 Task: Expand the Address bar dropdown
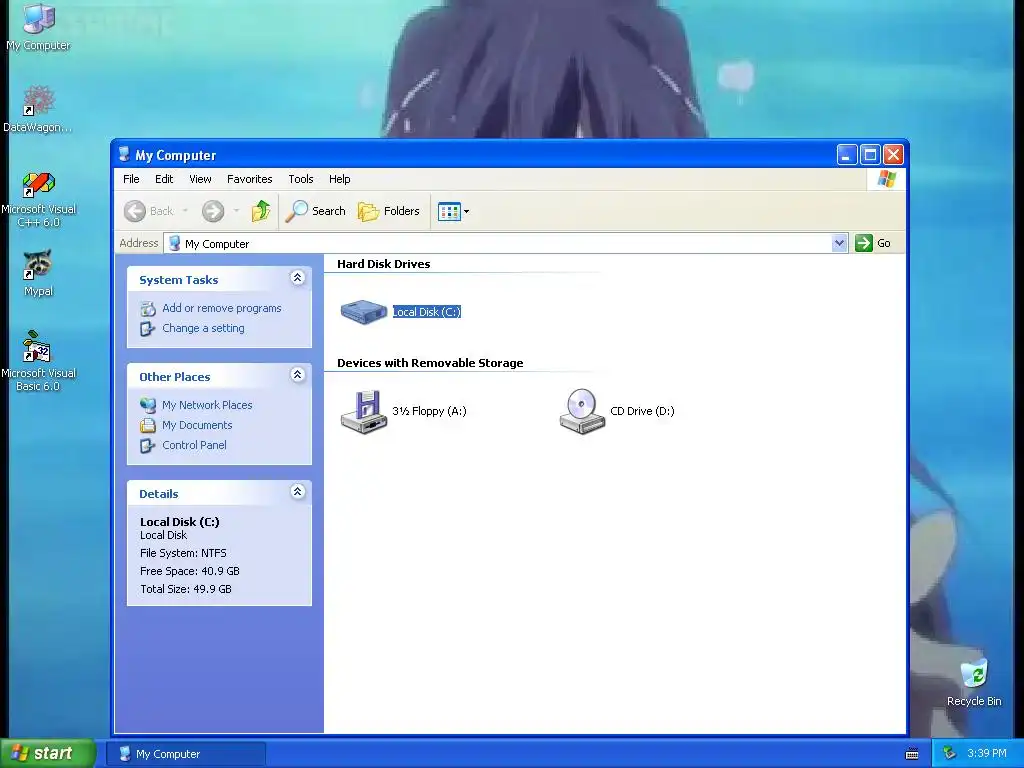(x=839, y=243)
